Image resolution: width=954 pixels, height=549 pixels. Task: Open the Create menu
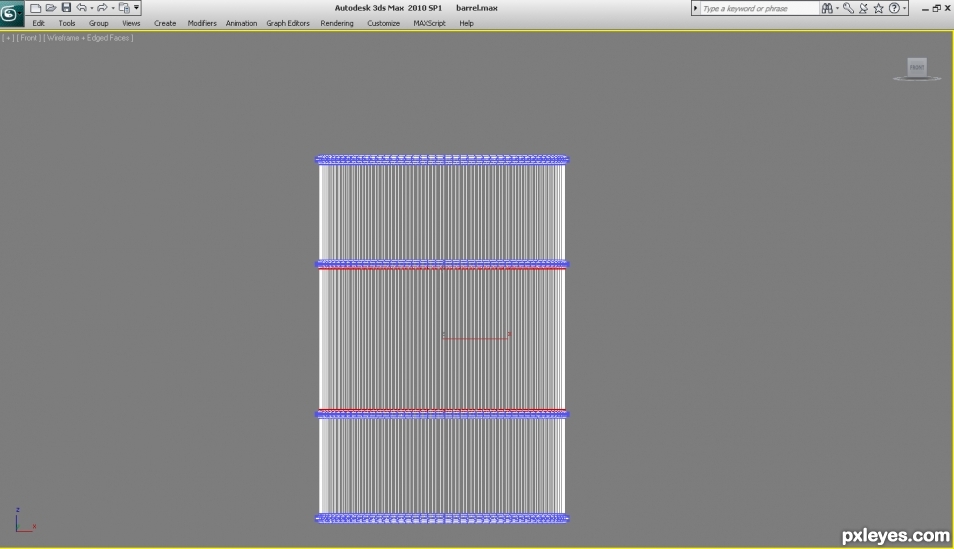click(165, 23)
